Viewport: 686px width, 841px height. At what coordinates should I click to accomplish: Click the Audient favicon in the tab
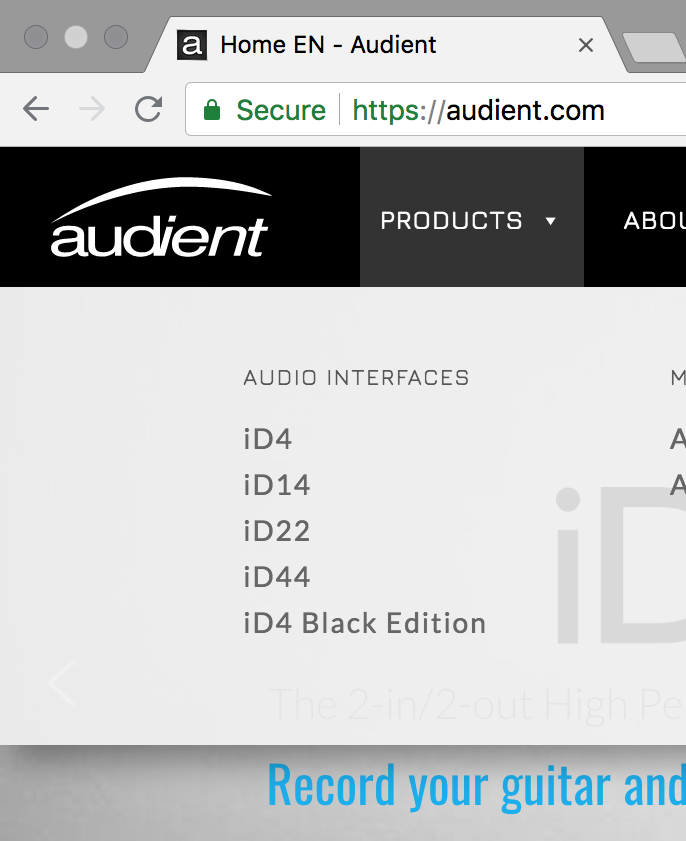coord(192,45)
